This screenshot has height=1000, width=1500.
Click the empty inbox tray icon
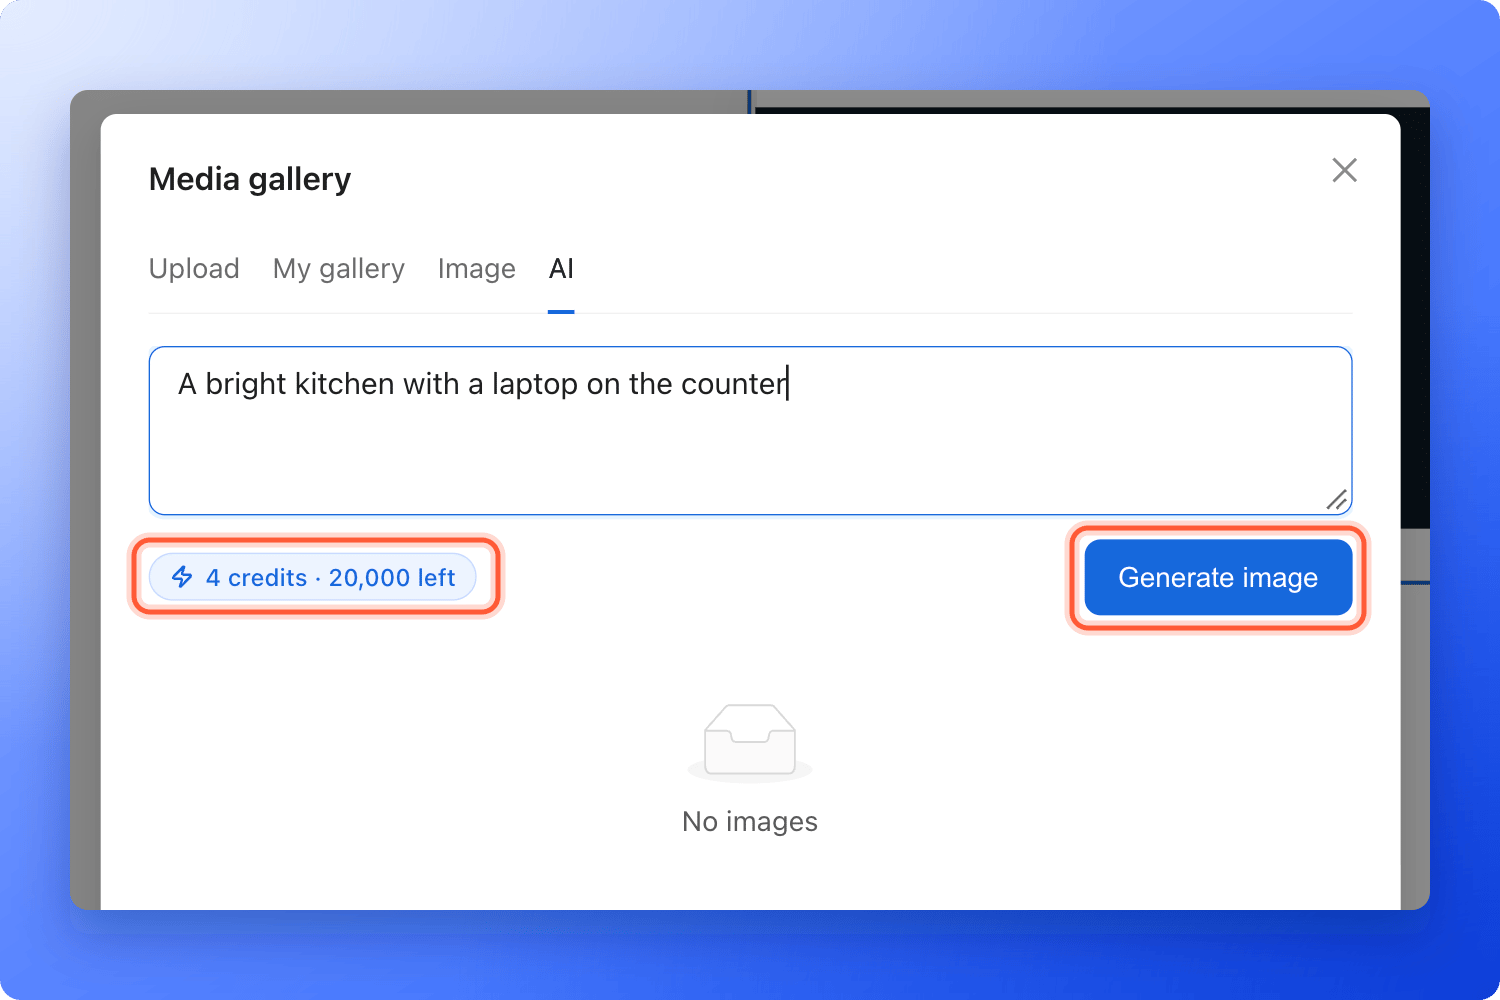click(750, 741)
